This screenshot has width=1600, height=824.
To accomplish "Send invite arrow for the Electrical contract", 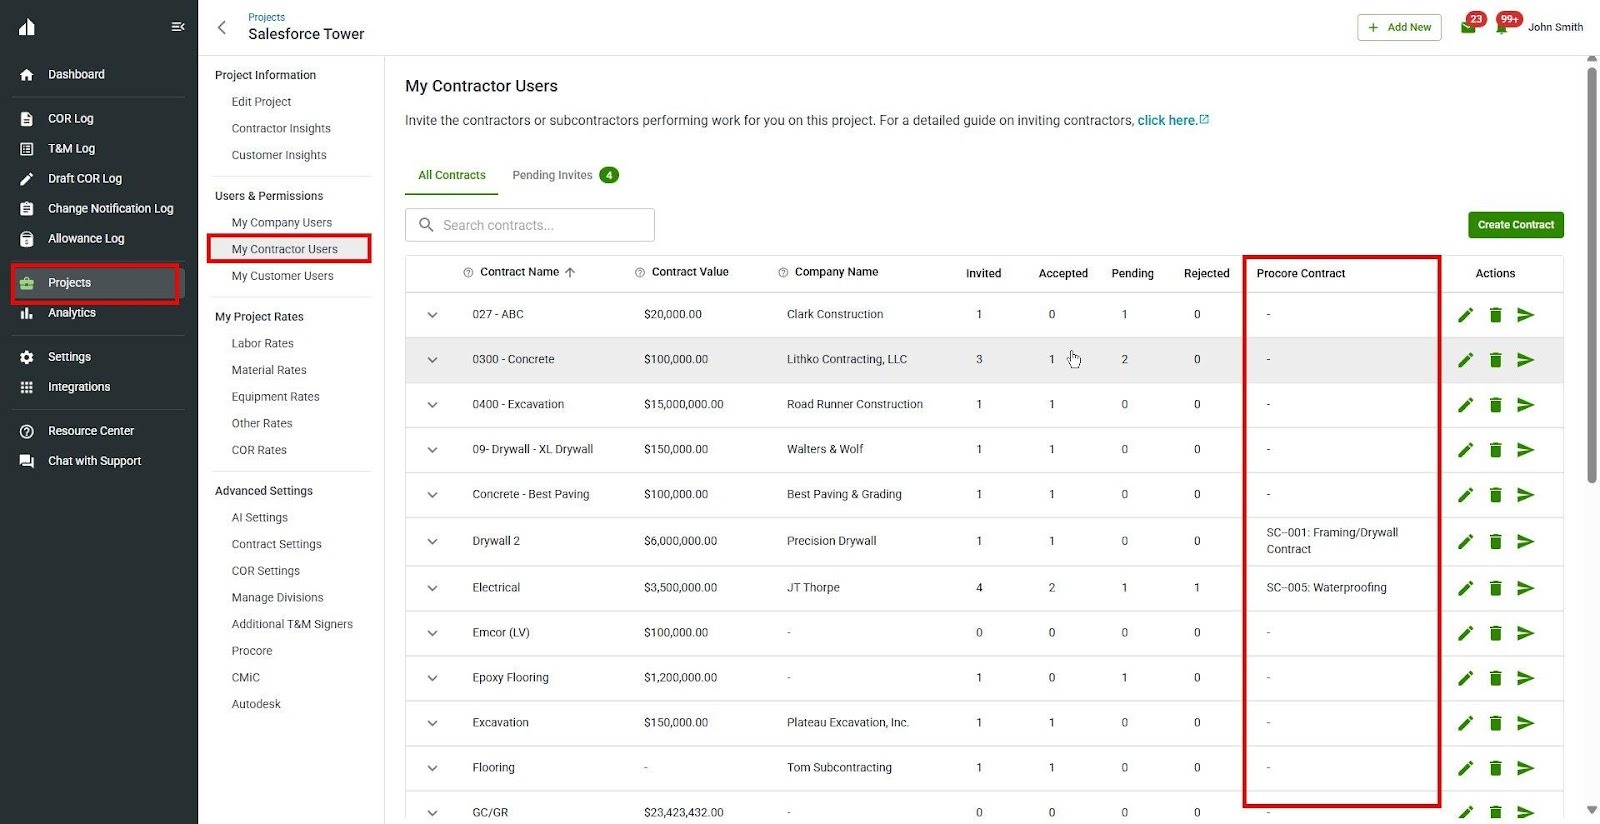I will coord(1525,588).
